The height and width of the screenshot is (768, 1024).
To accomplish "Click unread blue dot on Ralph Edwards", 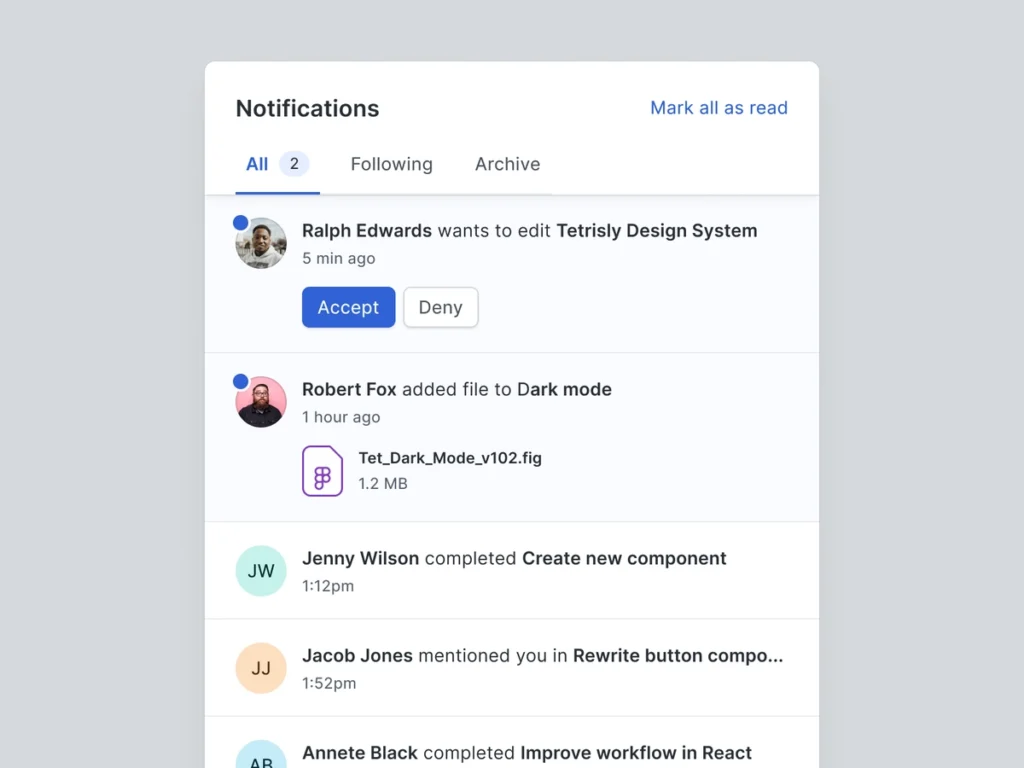I will click(x=240, y=222).
